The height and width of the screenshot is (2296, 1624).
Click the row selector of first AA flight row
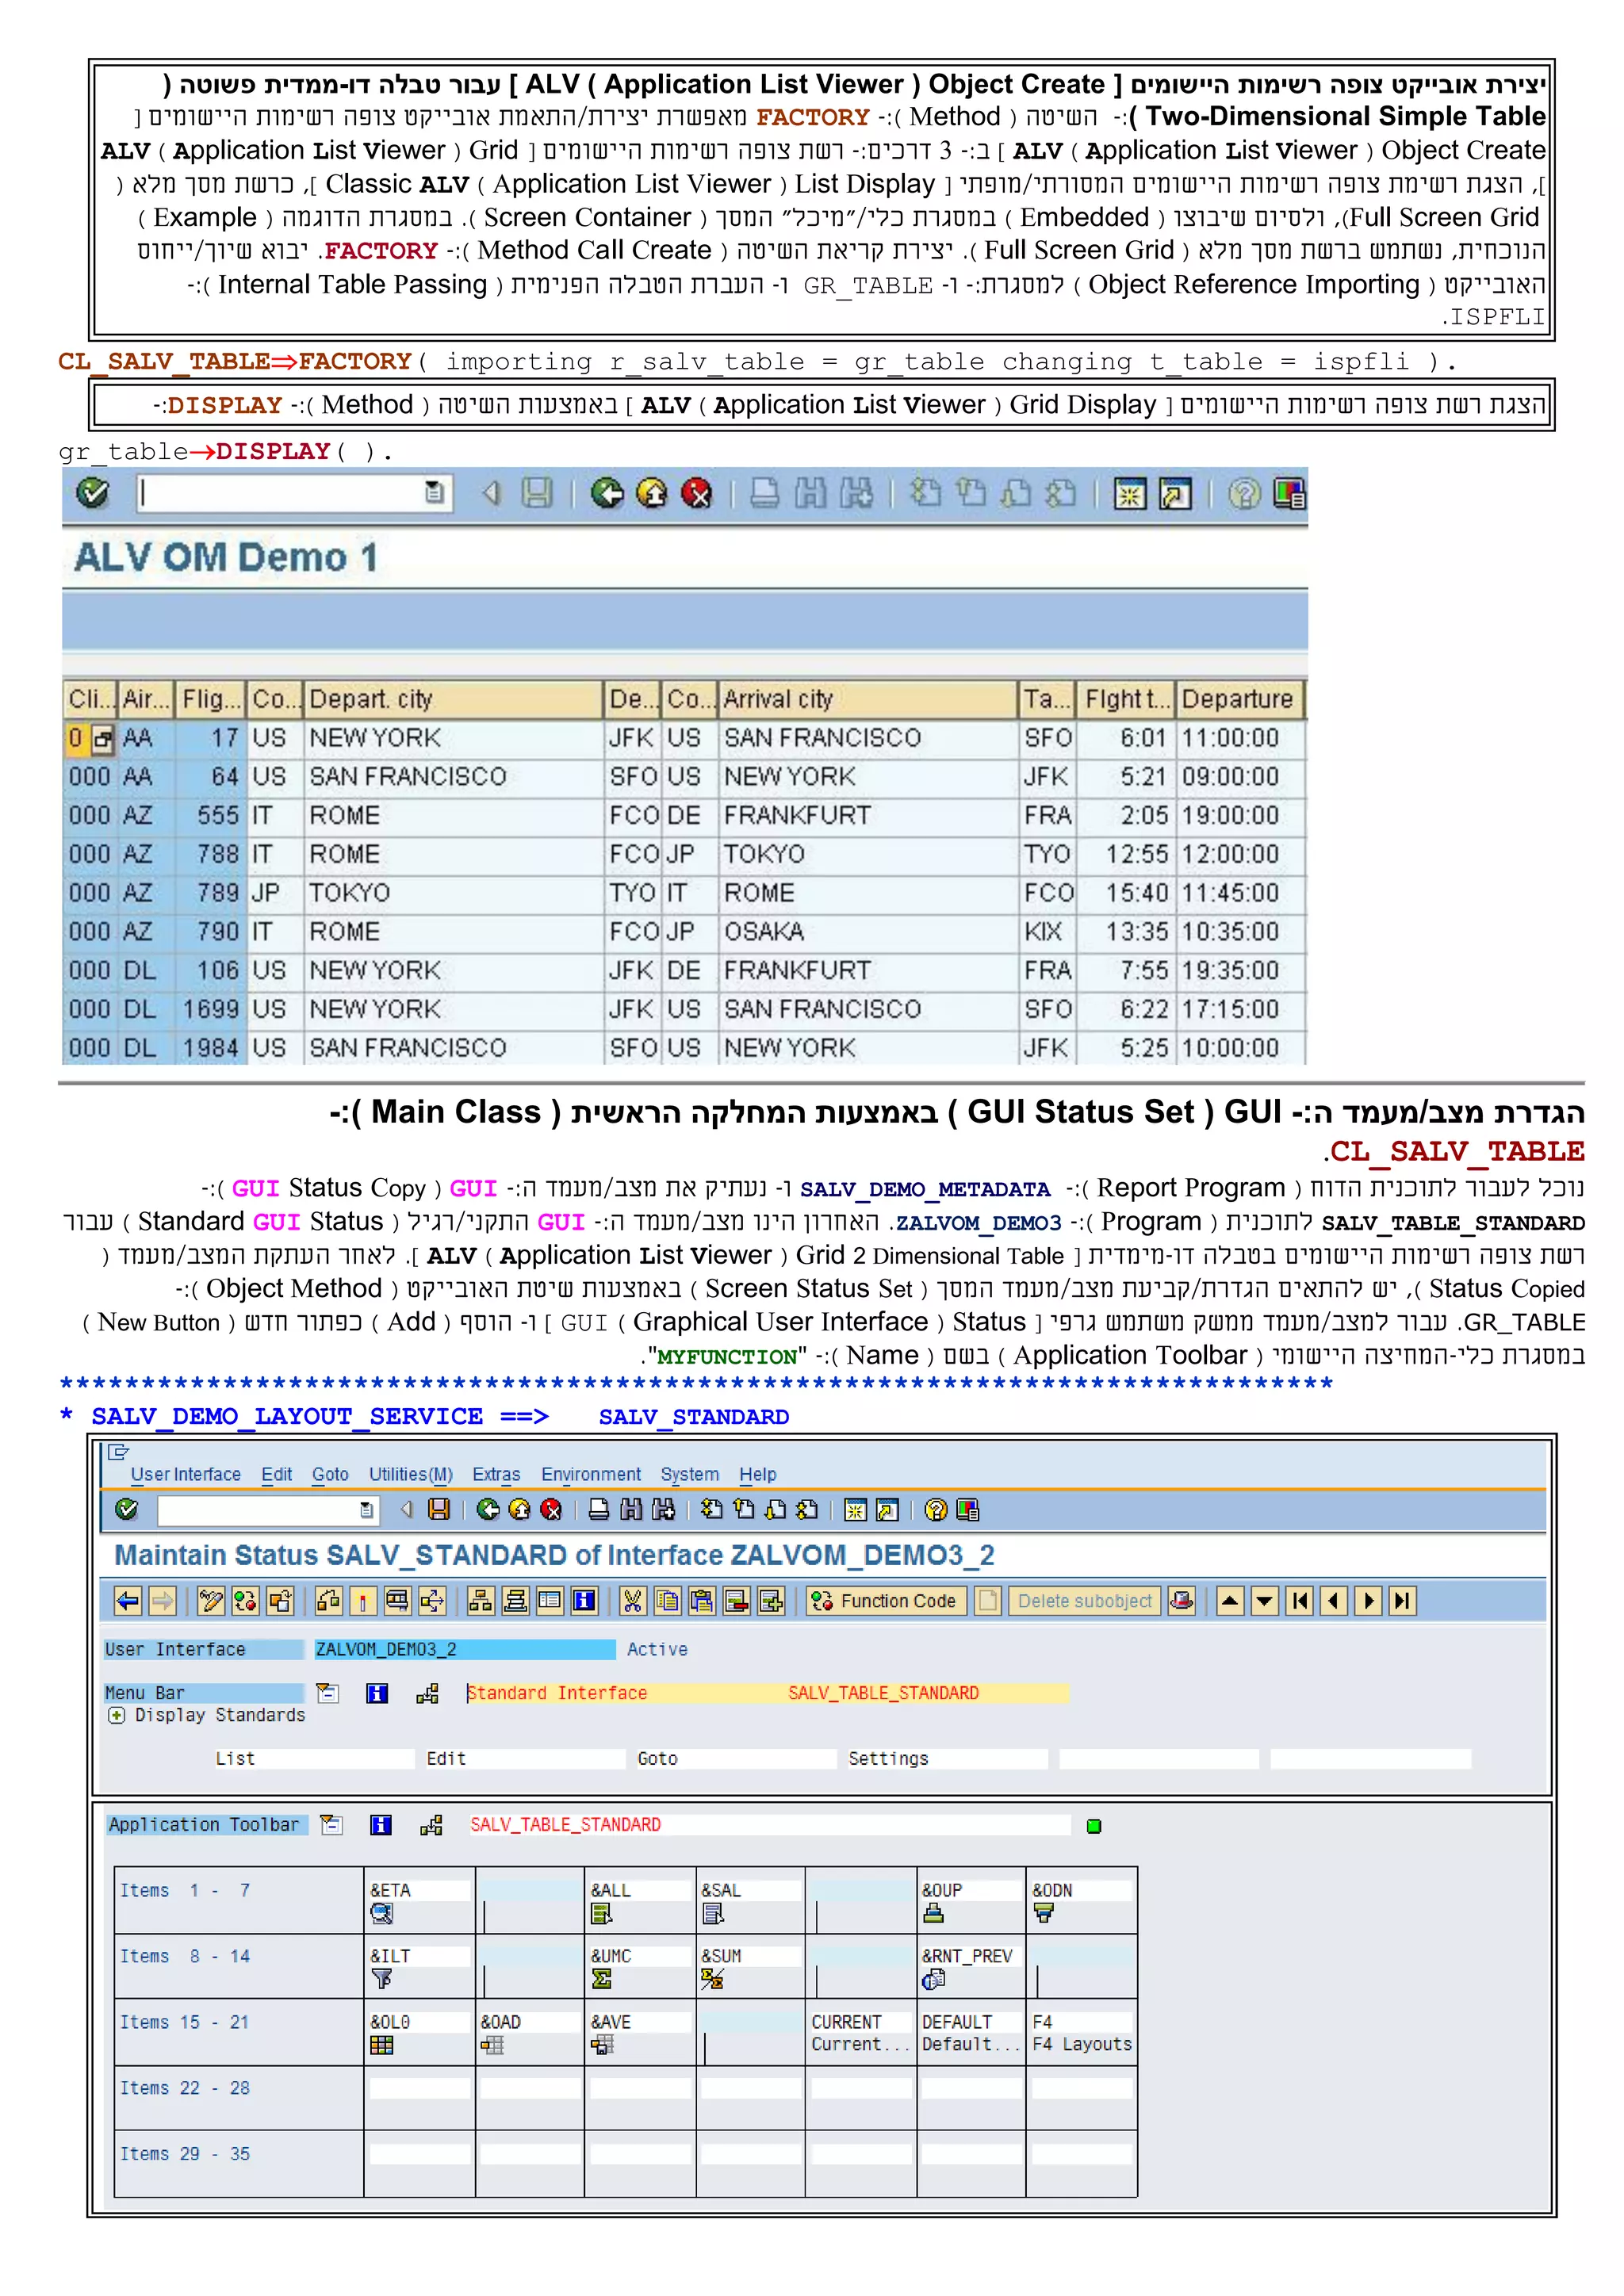click(x=102, y=739)
